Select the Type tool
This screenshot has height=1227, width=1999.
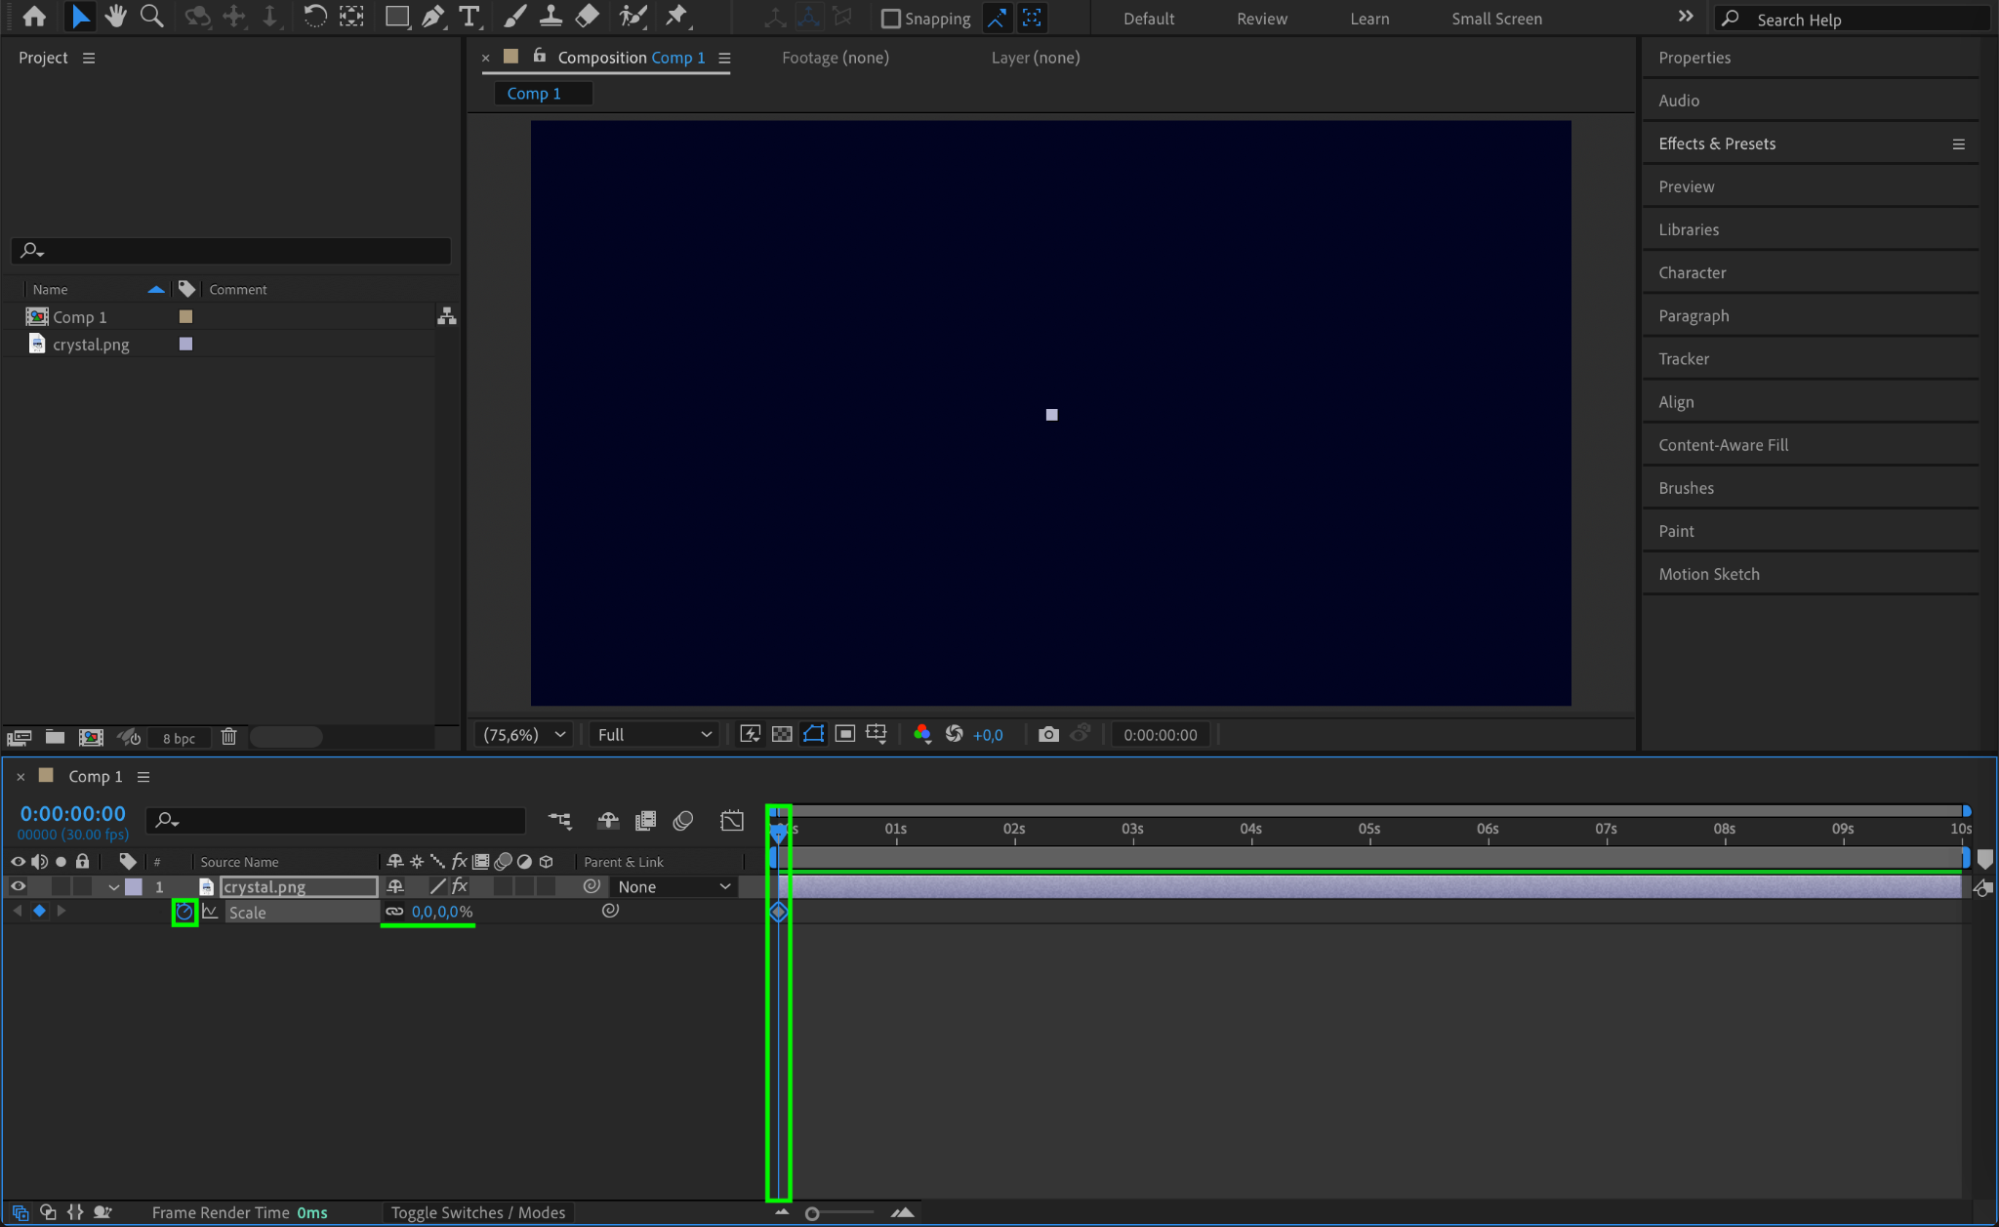468,16
